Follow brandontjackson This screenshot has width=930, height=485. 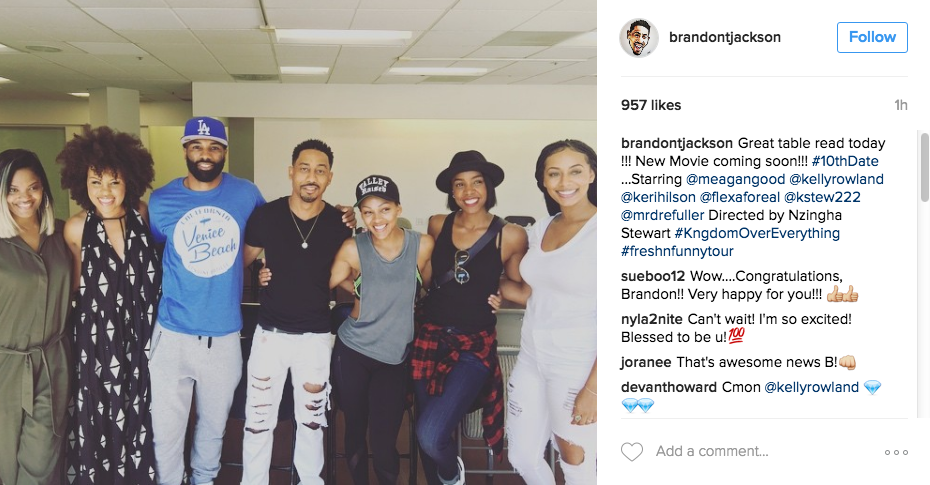pyautogui.click(x=872, y=37)
